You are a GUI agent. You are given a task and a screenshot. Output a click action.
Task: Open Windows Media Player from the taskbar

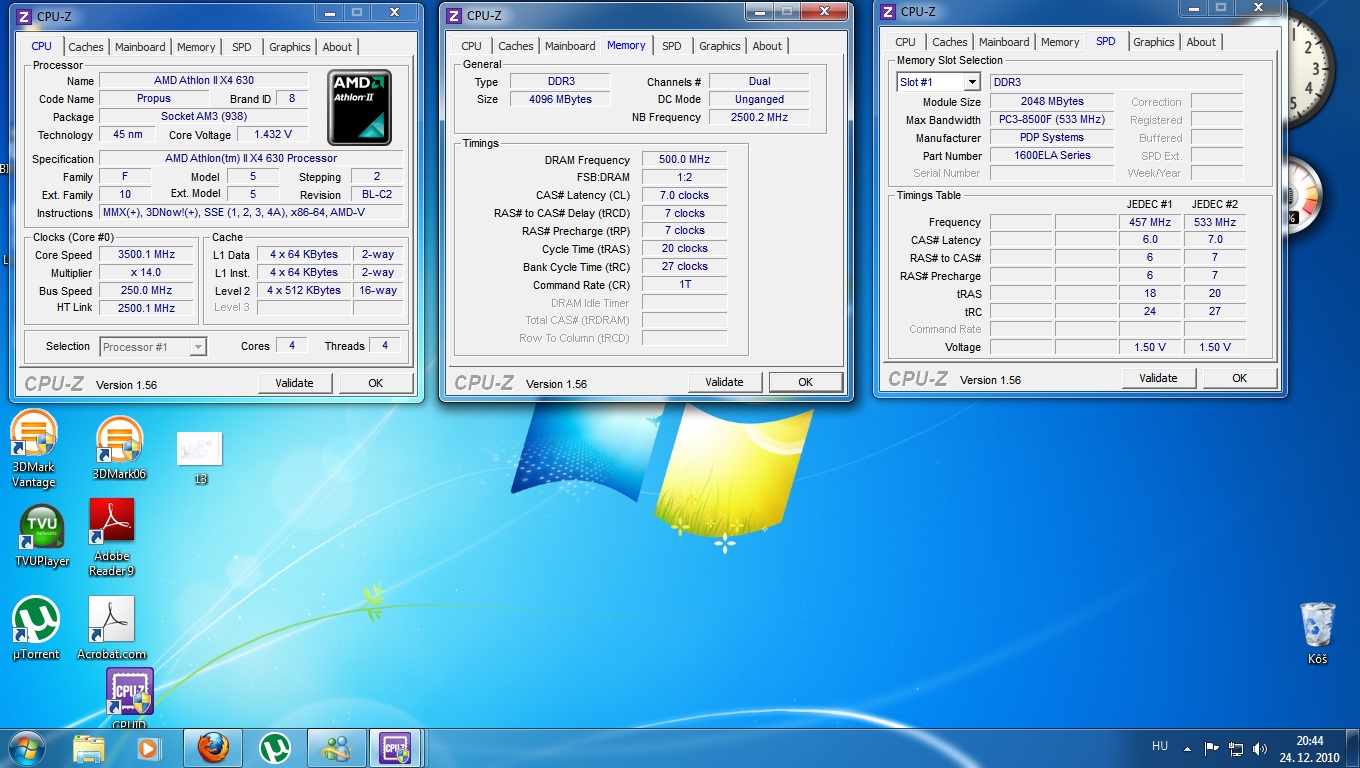[148, 748]
